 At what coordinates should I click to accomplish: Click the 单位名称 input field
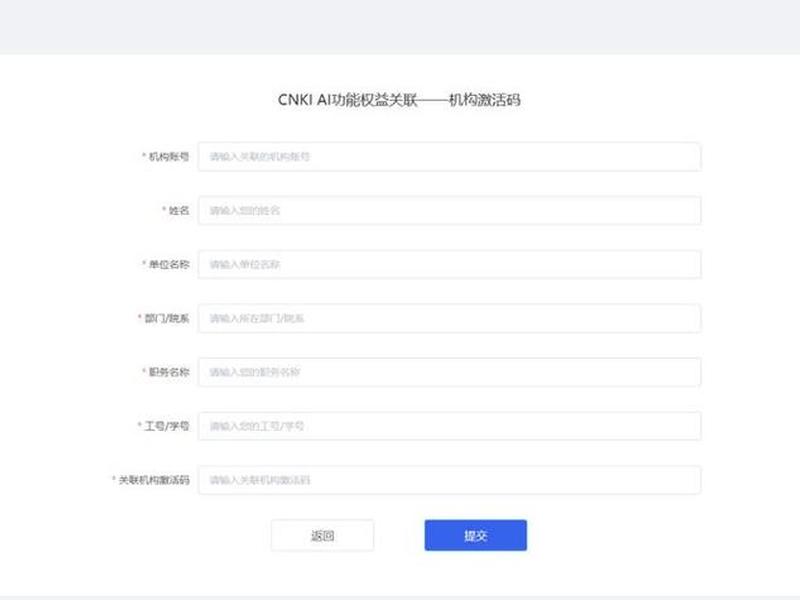coord(449,264)
